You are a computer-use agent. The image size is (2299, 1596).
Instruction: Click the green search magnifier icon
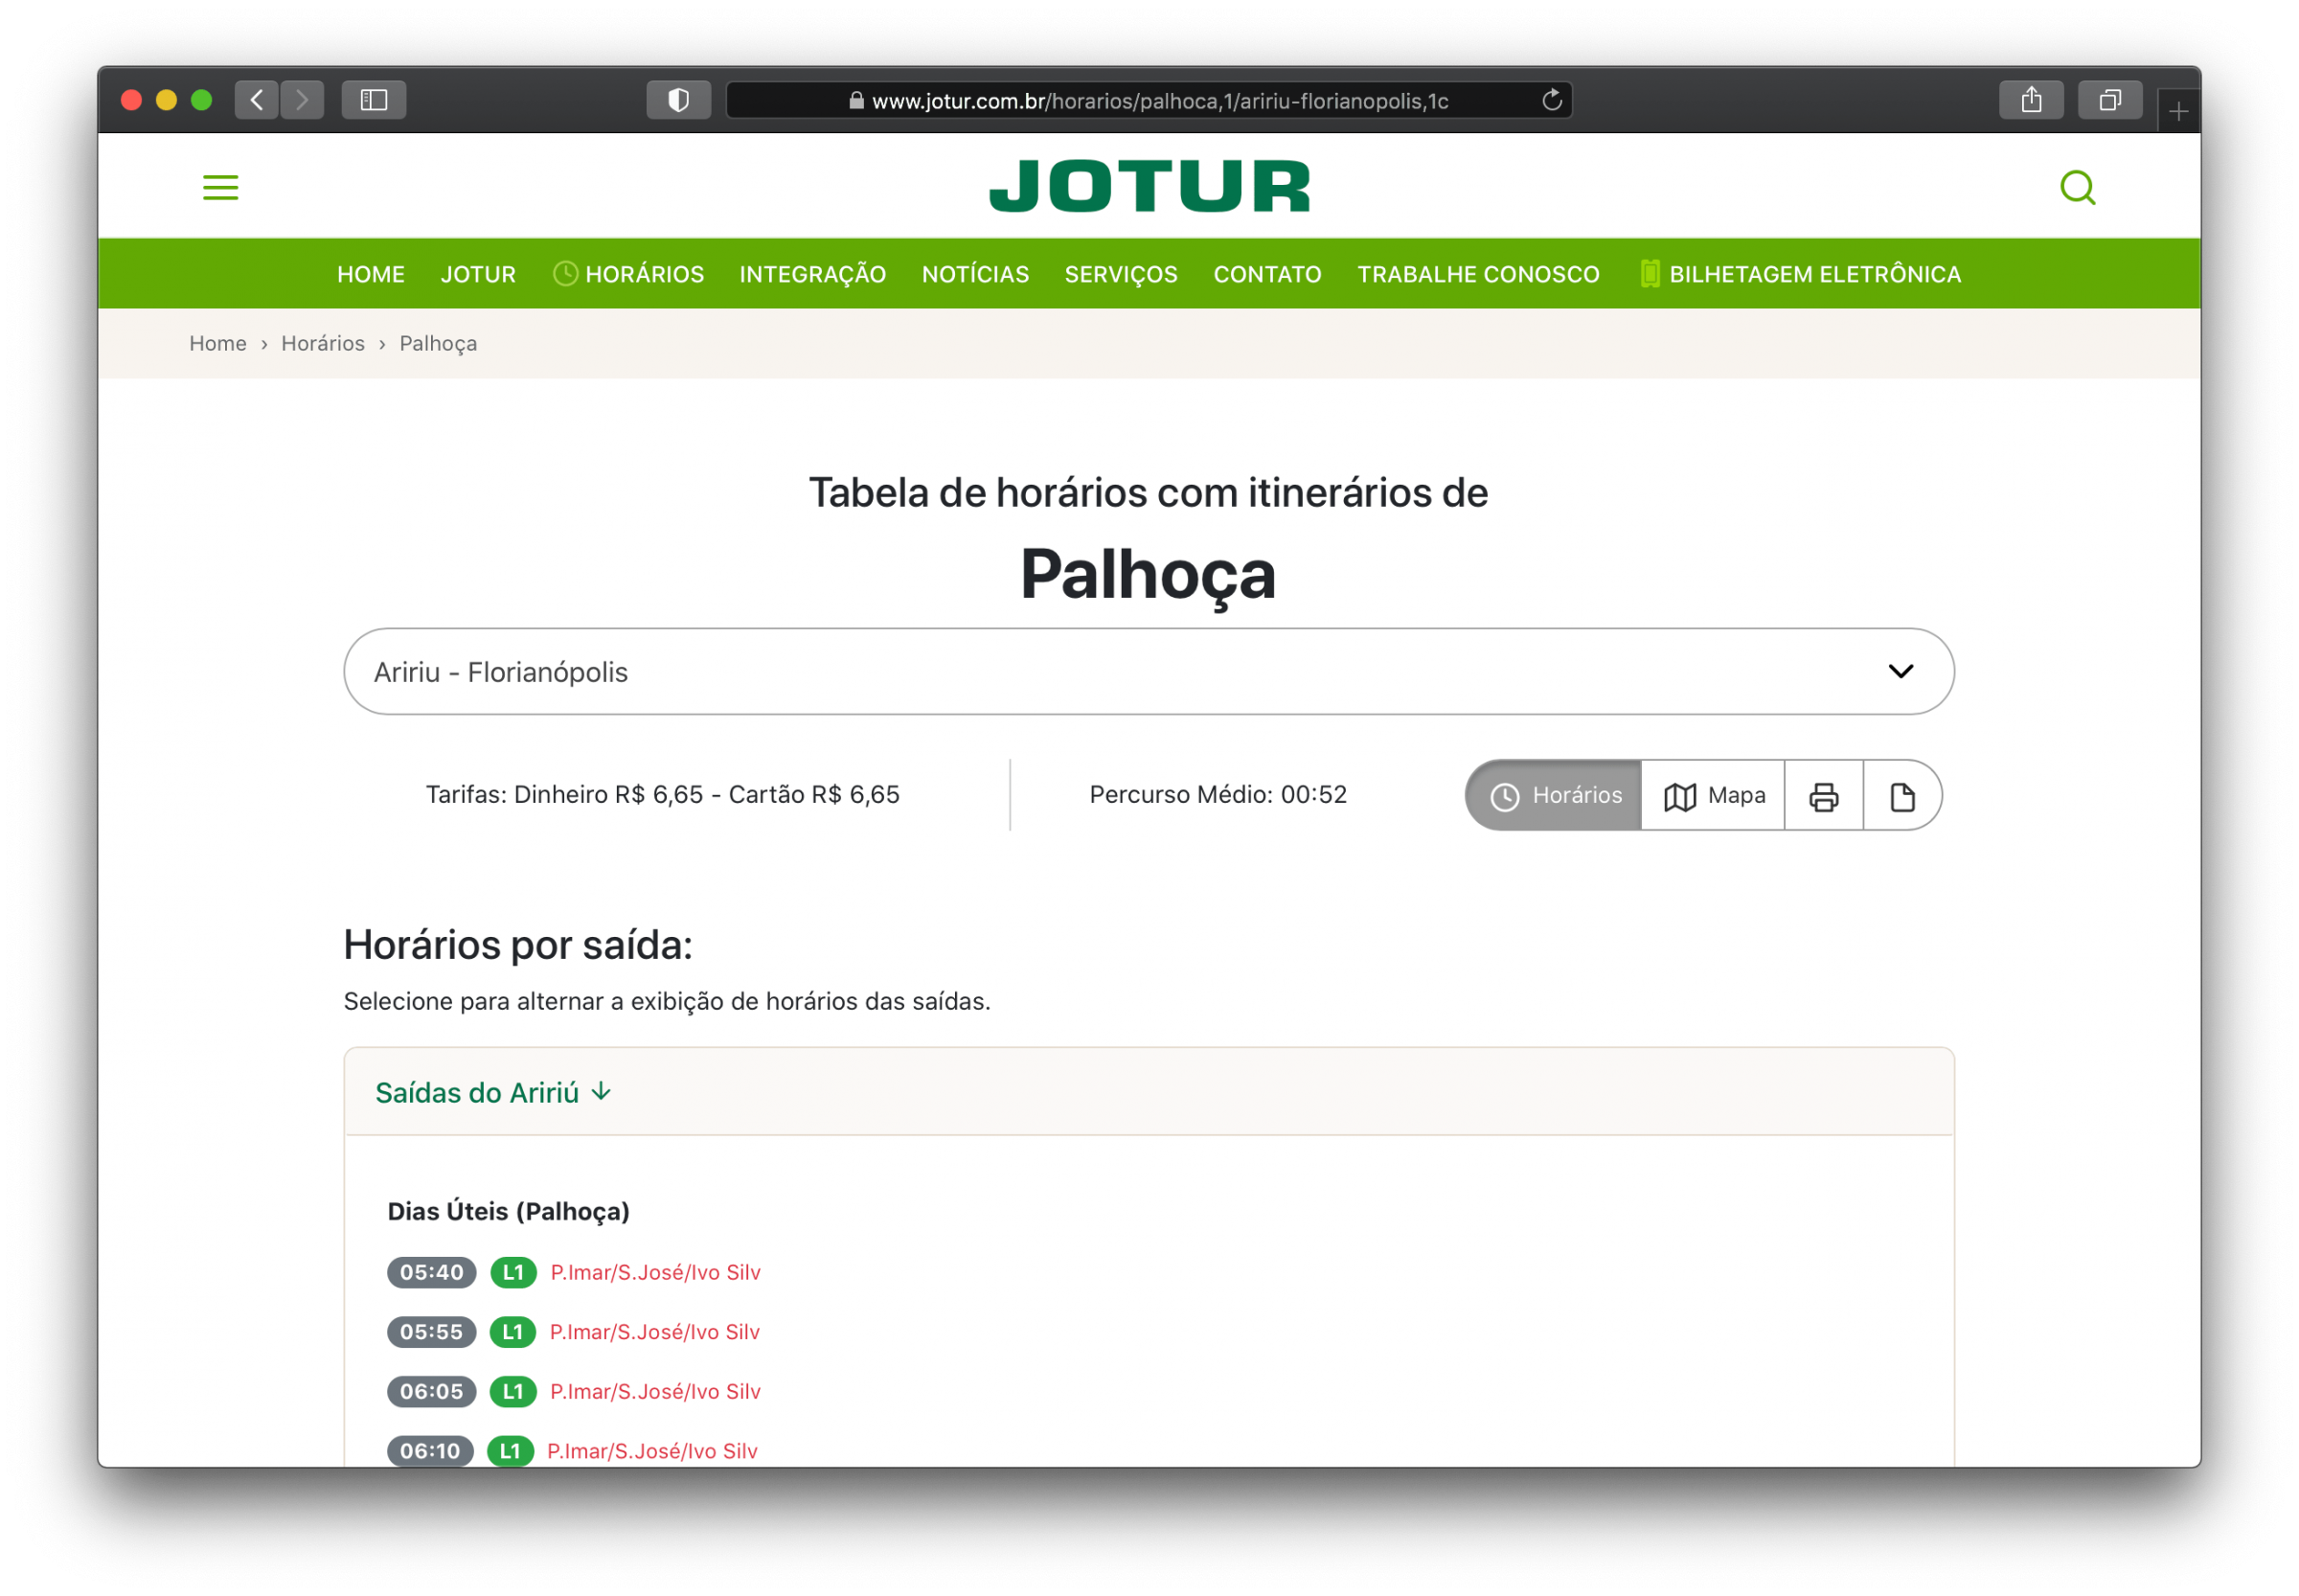tap(2077, 187)
